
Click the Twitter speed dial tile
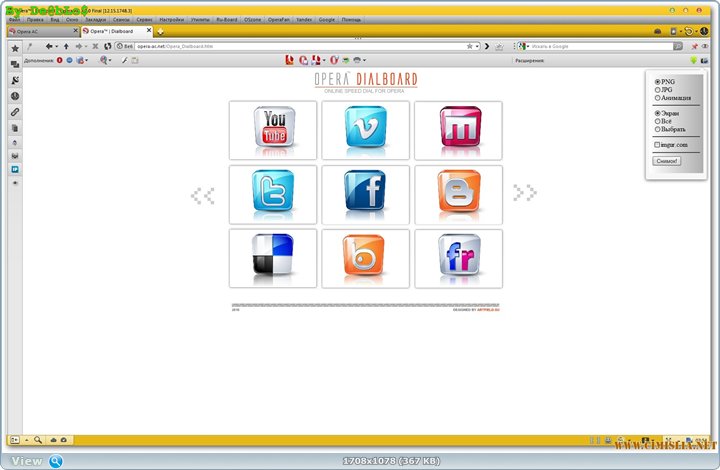[273, 194]
